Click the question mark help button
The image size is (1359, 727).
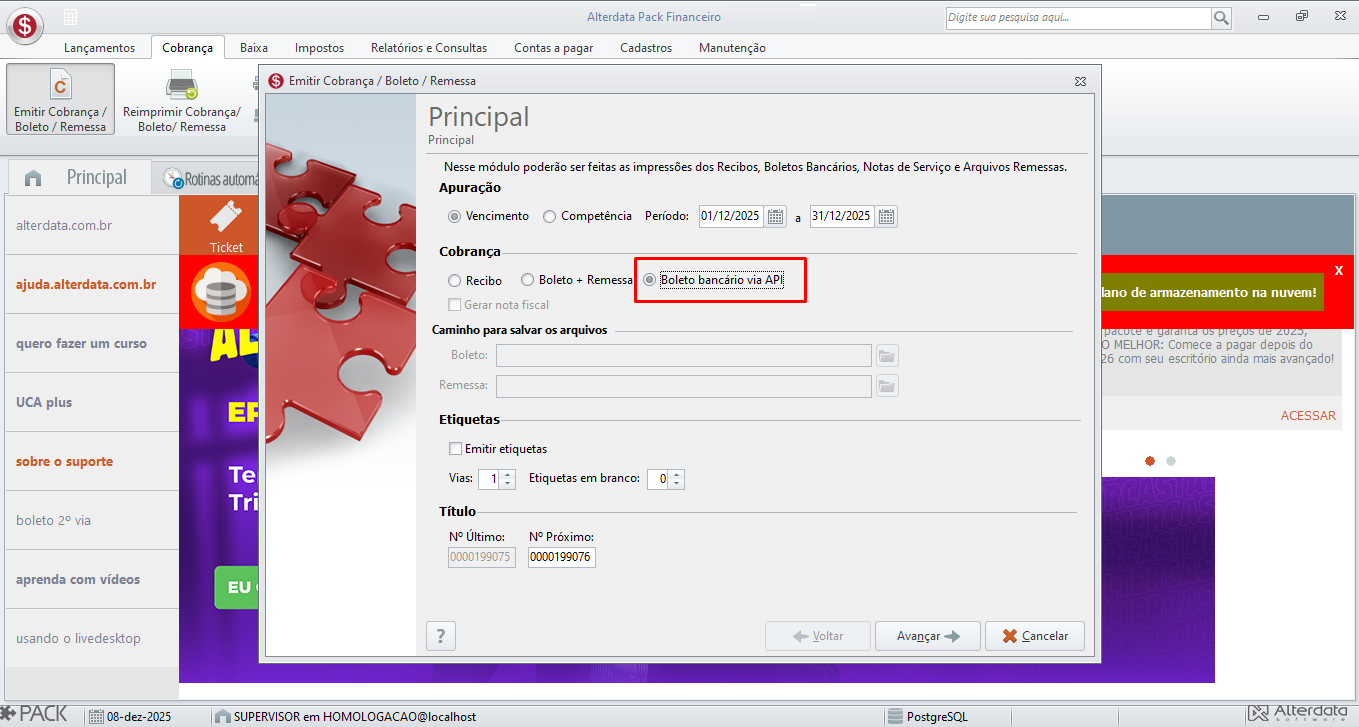pos(441,636)
